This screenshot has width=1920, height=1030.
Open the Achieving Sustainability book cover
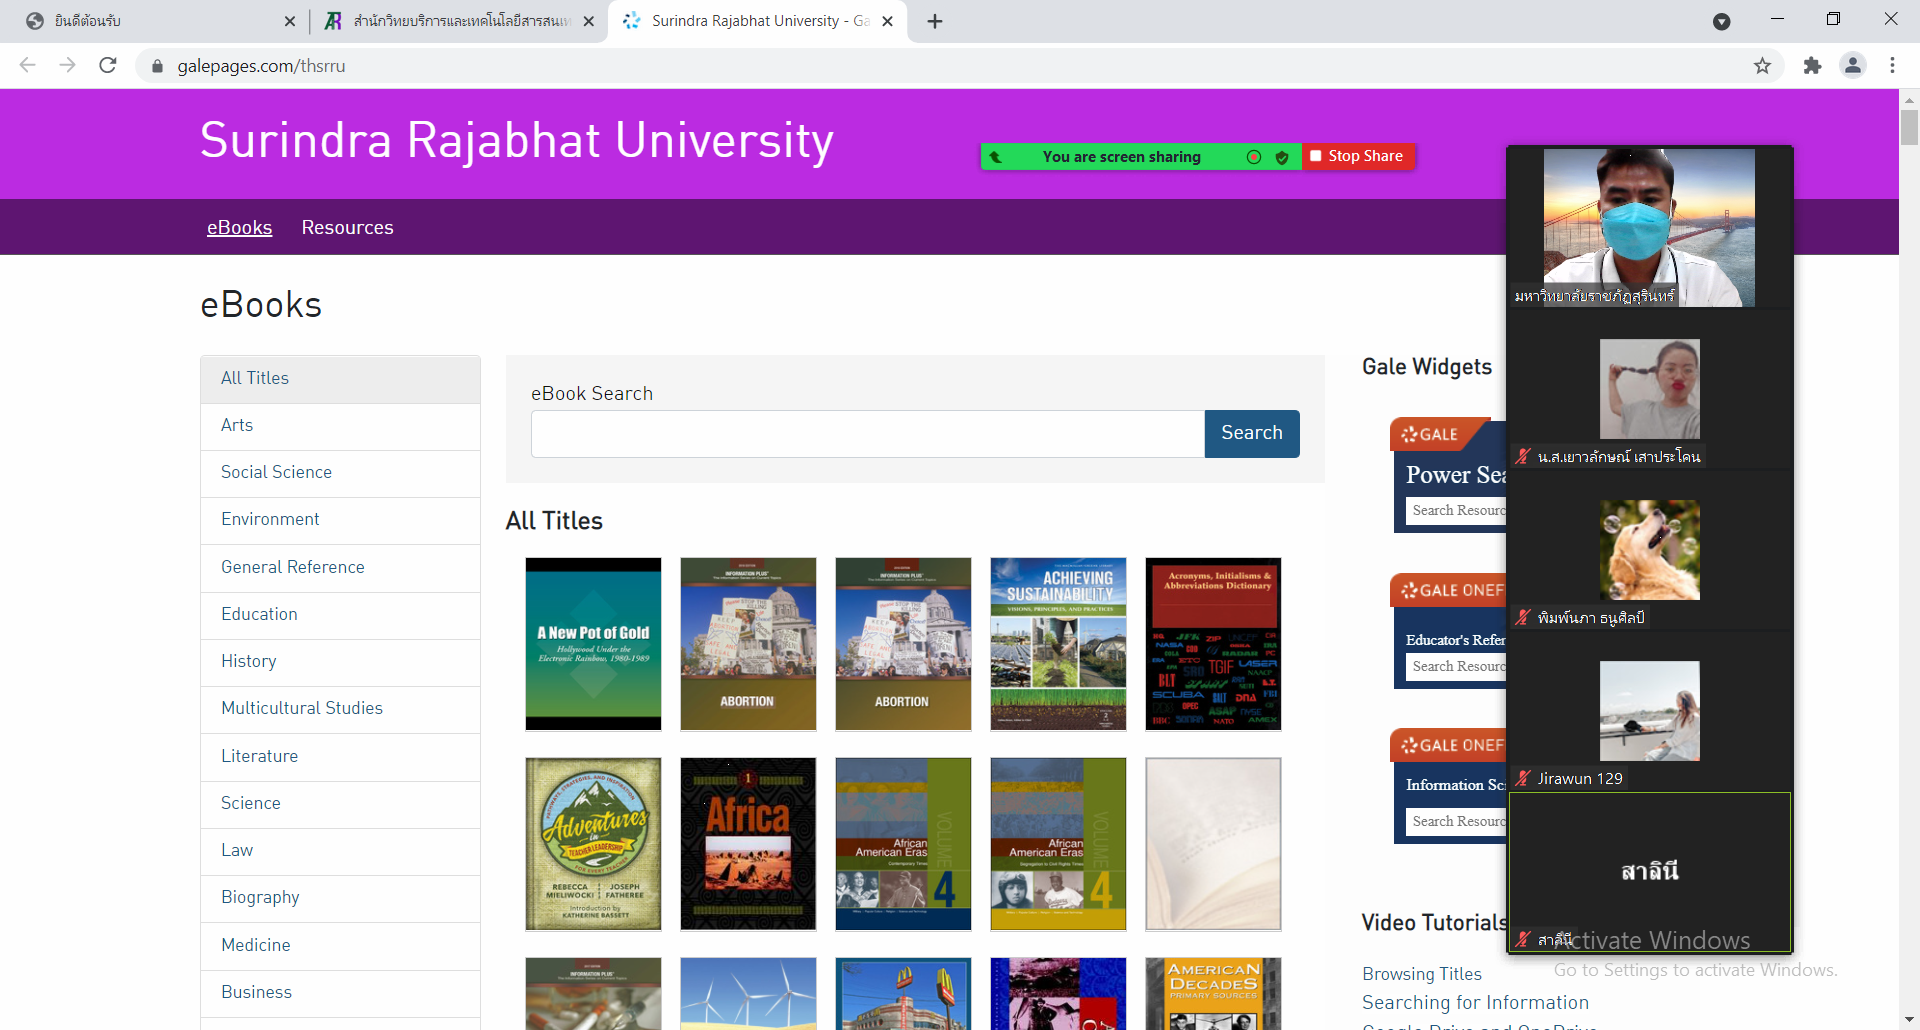[x=1058, y=644]
